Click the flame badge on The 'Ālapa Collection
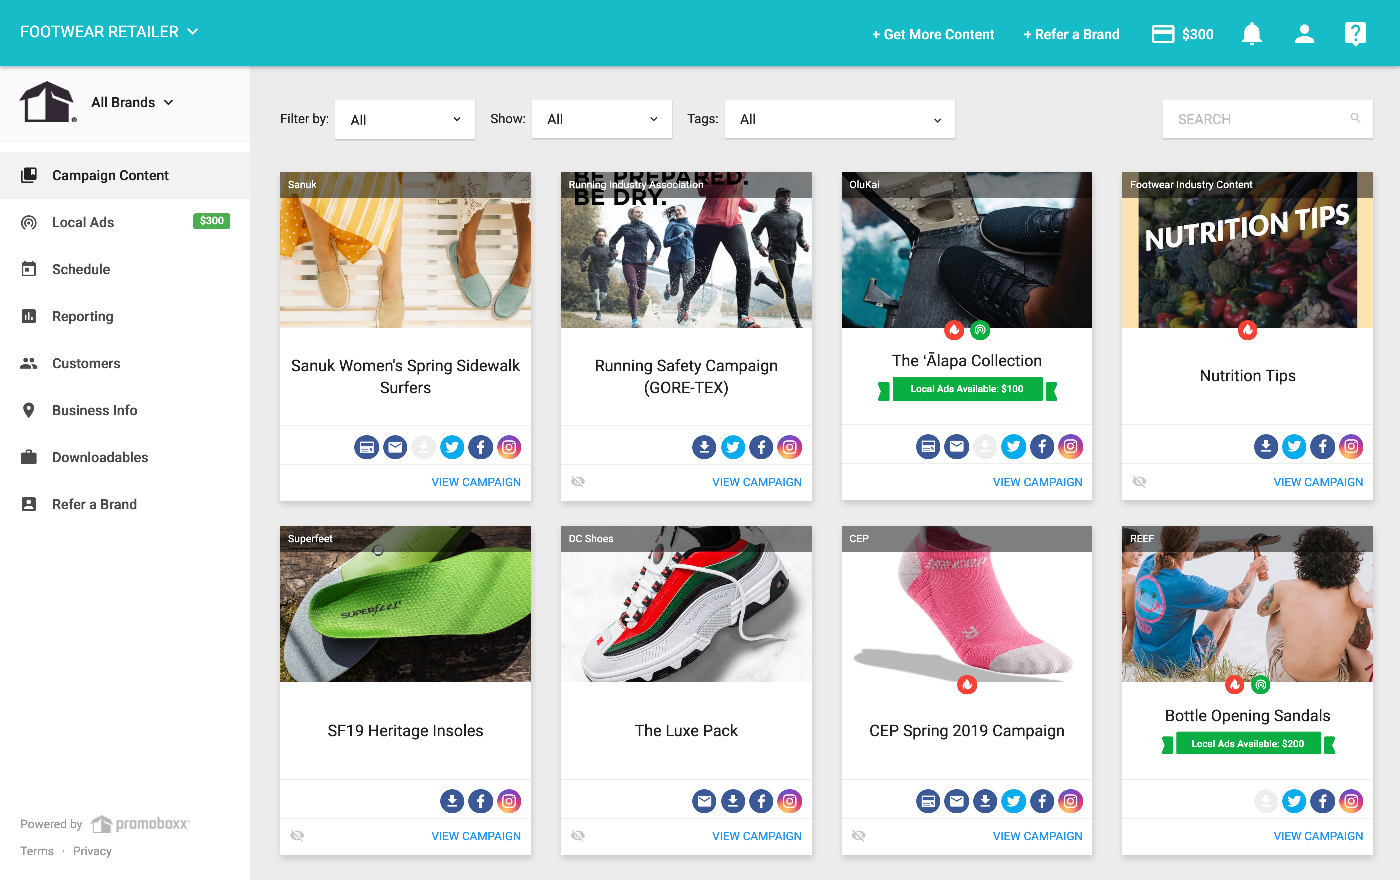This screenshot has height=880, width=1400. [954, 329]
